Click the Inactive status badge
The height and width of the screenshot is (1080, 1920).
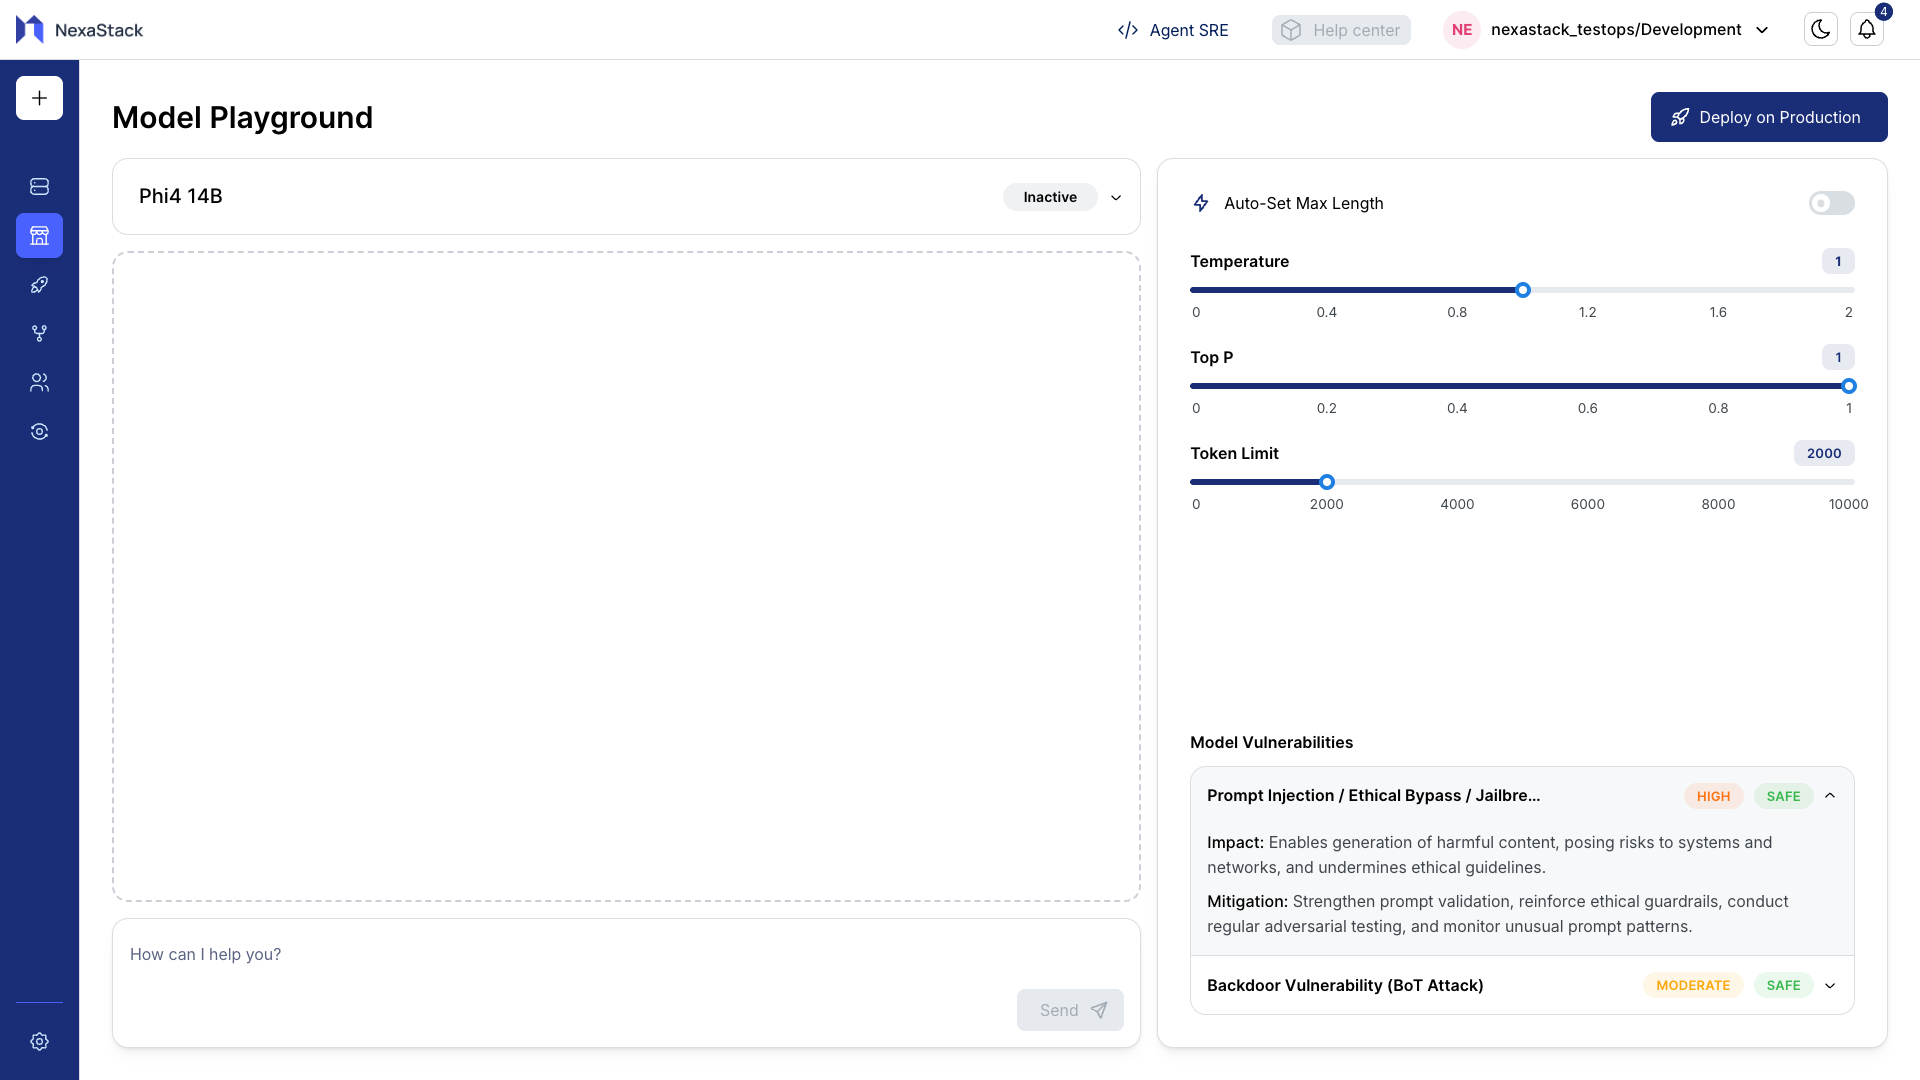pyautogui.click(x=1049, y=197)
